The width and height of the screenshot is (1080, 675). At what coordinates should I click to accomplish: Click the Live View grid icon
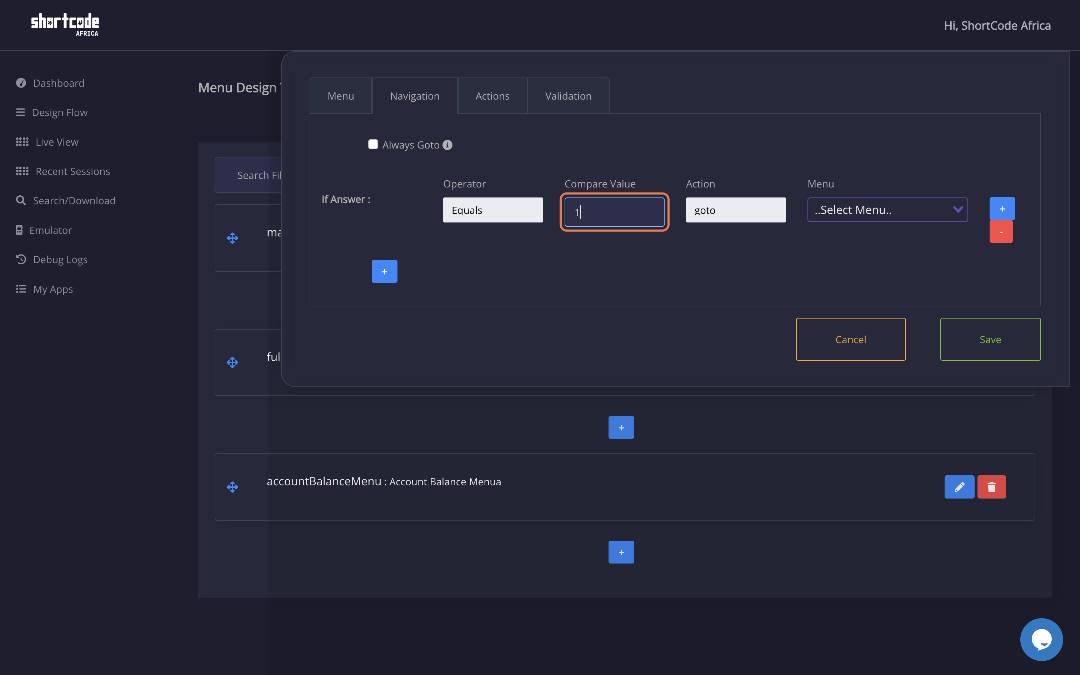pos(22,142)
